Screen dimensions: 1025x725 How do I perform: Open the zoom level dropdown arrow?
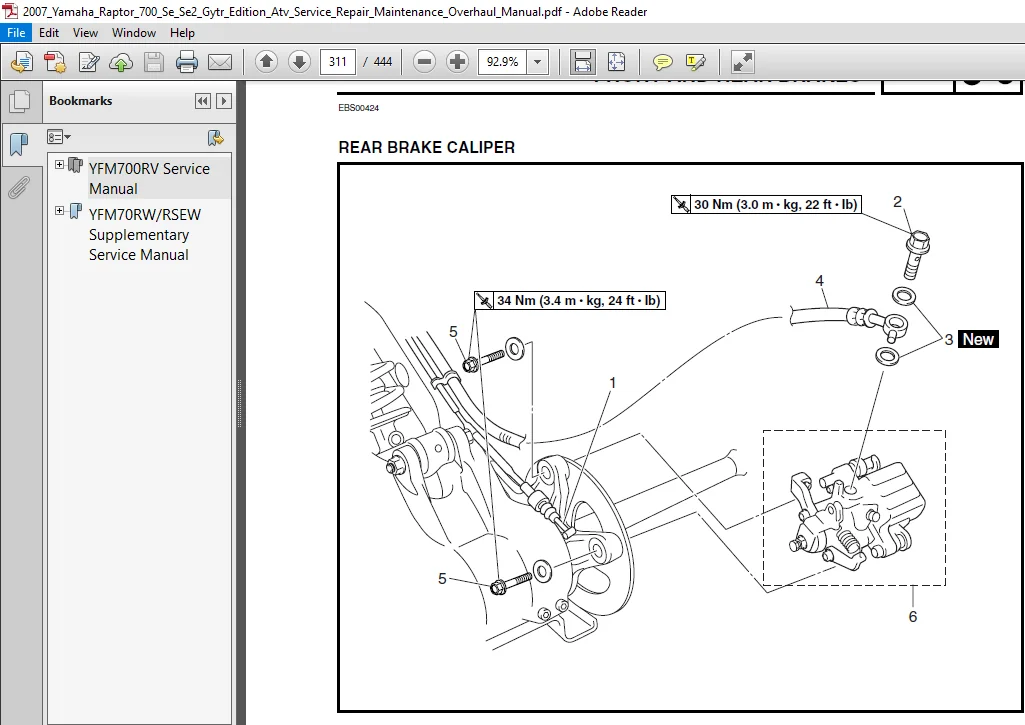tap(537, 61)
